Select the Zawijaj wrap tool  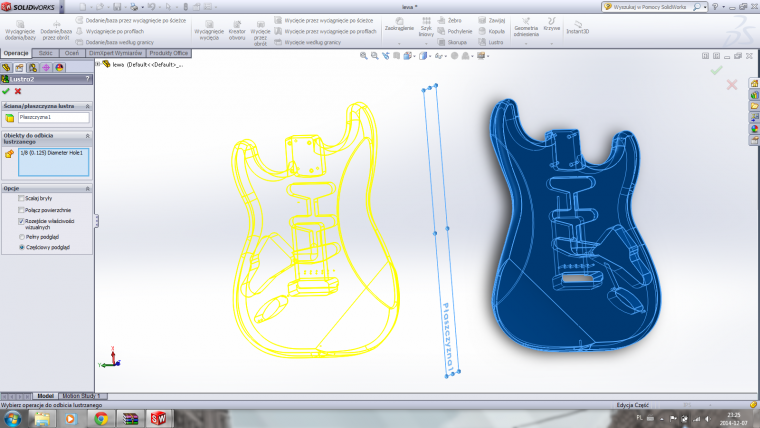click(x=492, y=20)
